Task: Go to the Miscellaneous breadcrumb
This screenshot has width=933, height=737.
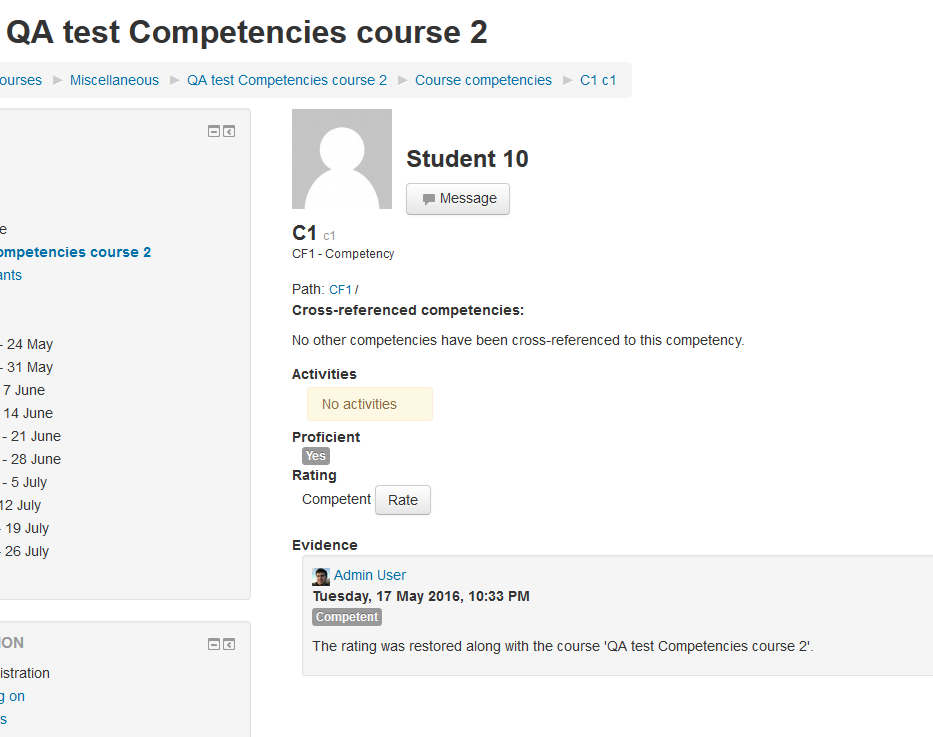Action: [x=114, y=80]
